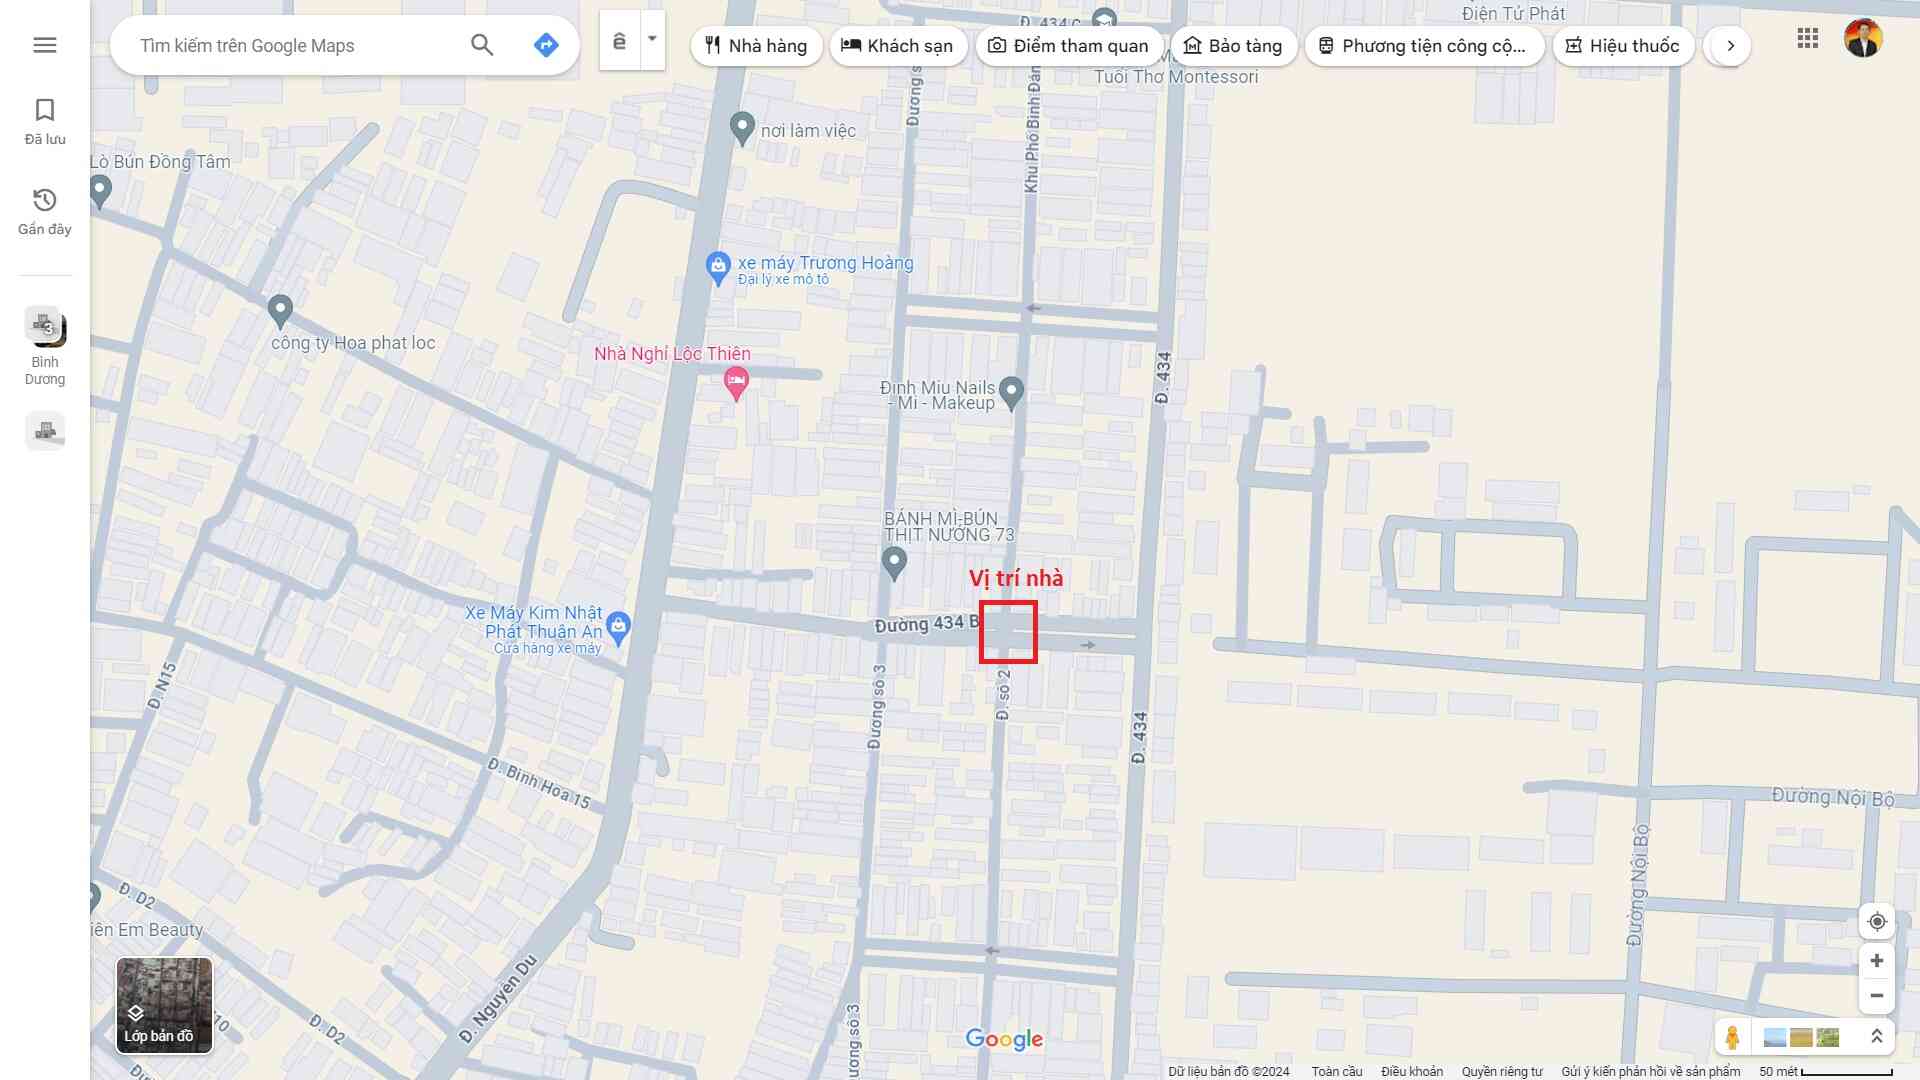Click the search magnifier icon
The width and height of the screenshot is (1920, 1080).
point(482,45)
